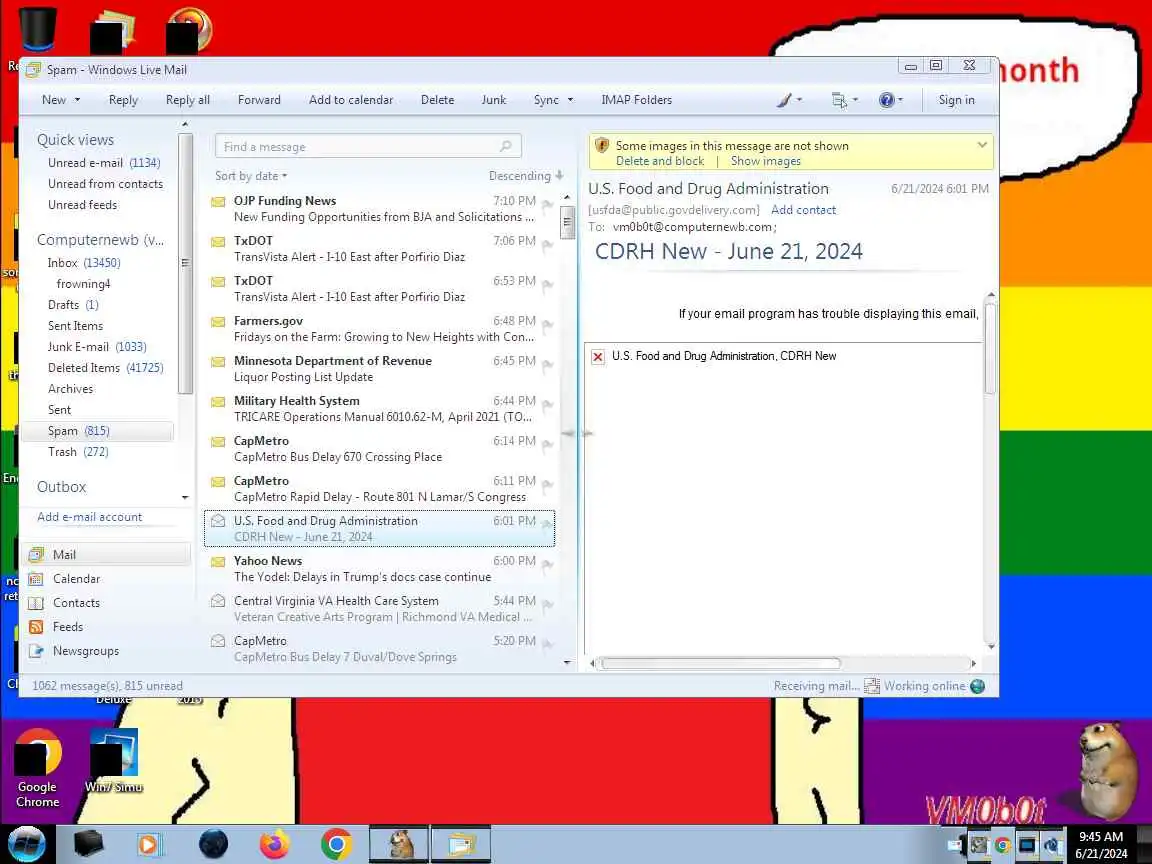Click the security shield icon in info bar
Image resolution: width=1152 pixels, height=864 pixels.
click(602, 145)
